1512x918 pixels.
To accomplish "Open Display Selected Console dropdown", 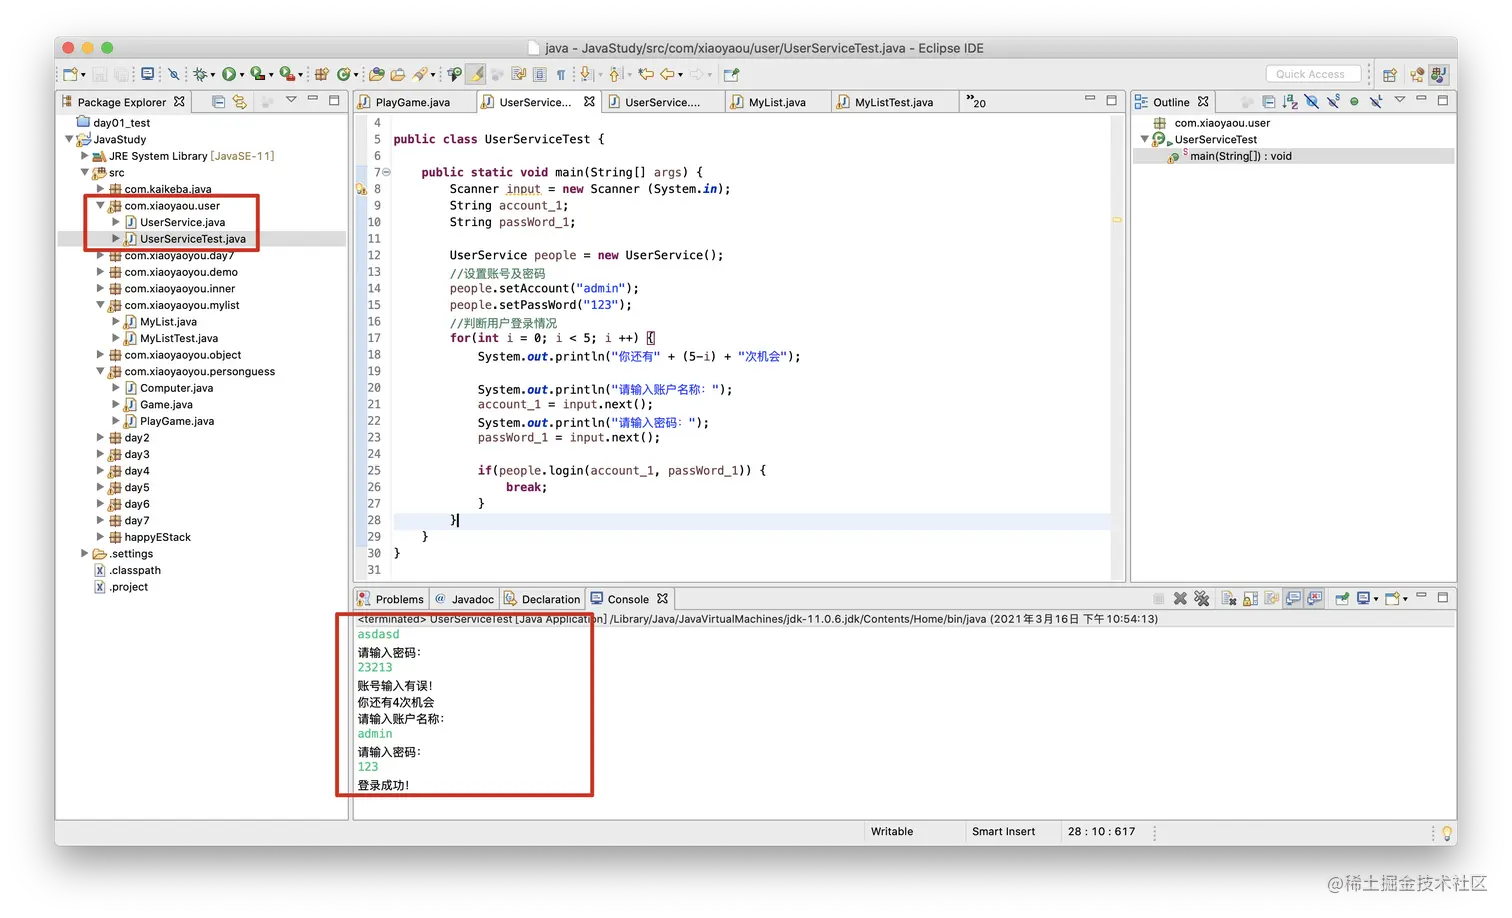I will [x=1375, y=599].
